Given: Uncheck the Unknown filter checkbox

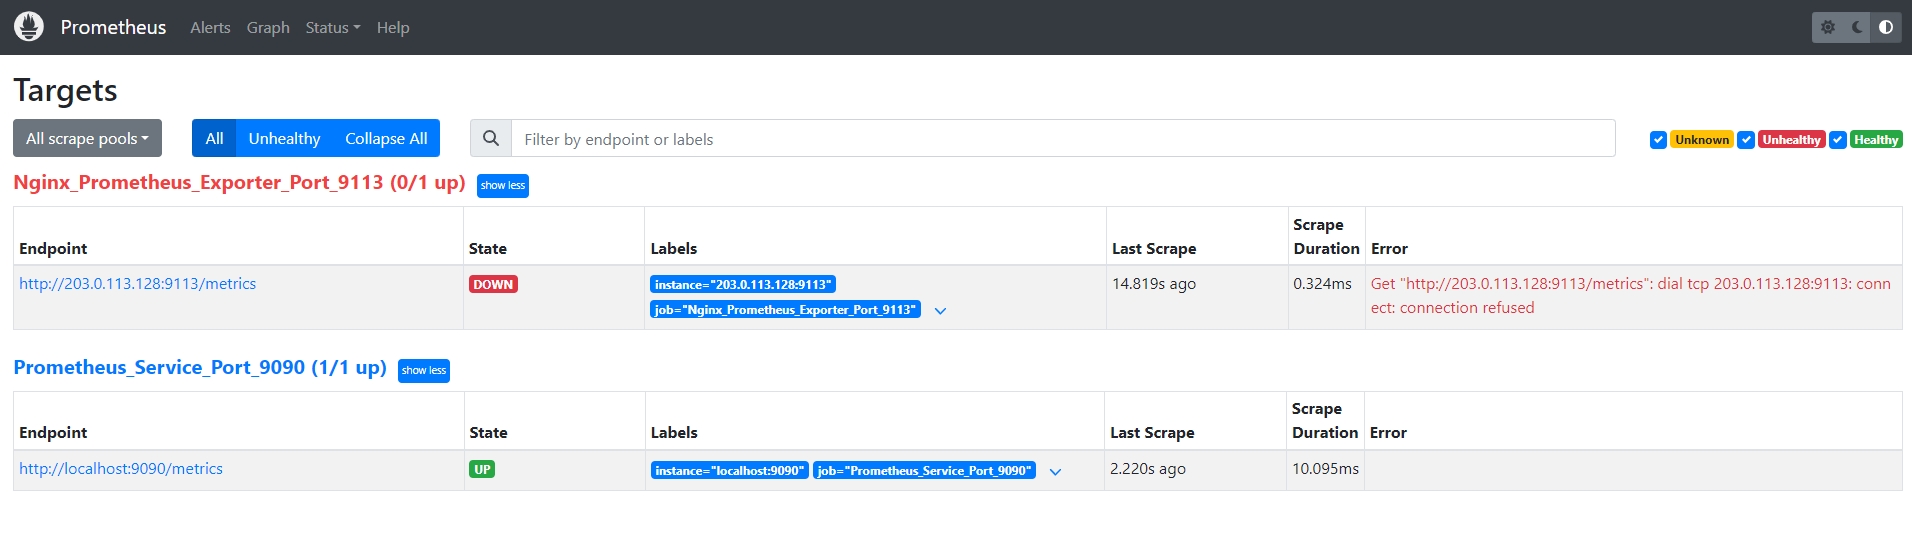Looking at the screenshot, I should [x=1658, y=140].
